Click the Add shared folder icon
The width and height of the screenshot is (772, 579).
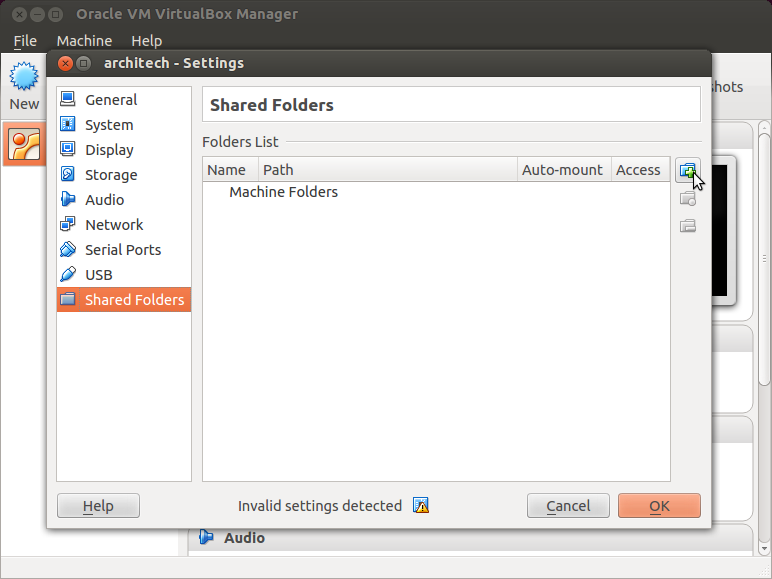[687, 170]
